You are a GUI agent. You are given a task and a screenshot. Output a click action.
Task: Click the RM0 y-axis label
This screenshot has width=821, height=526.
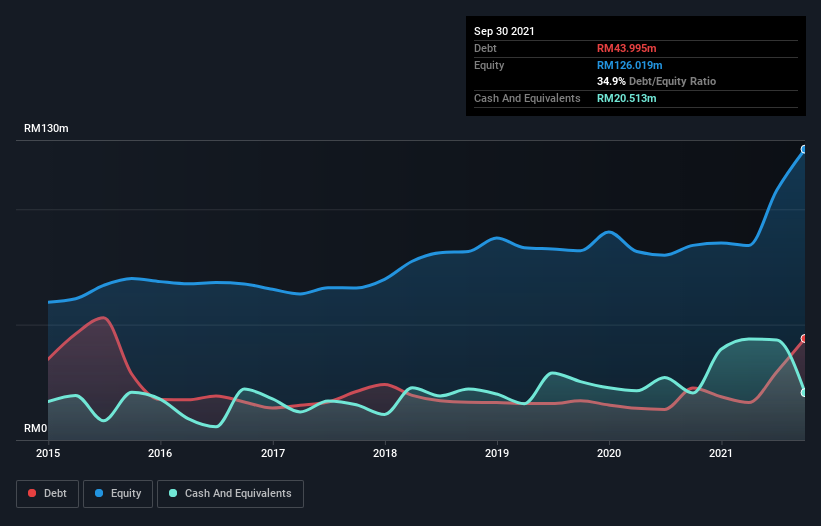pos(36,429)
